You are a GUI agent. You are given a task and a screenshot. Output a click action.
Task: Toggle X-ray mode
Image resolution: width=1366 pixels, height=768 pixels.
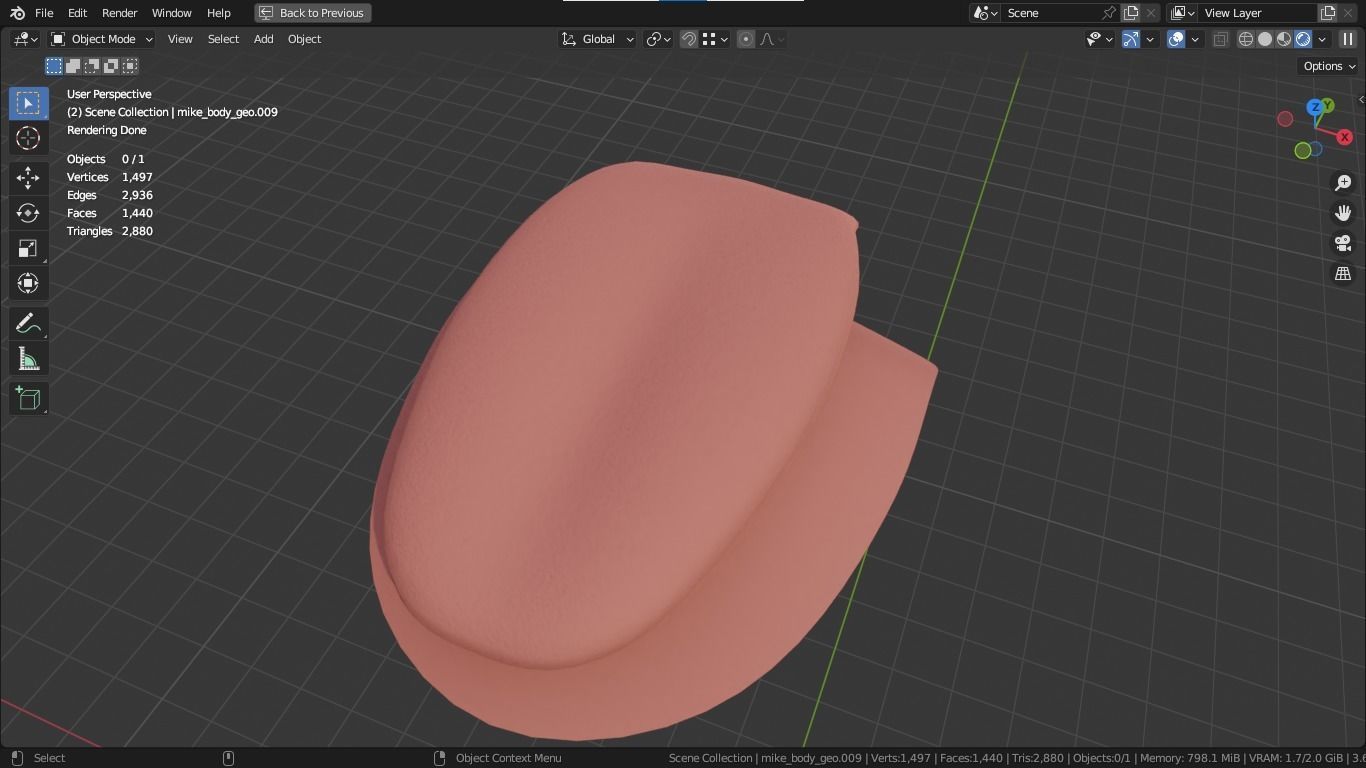[1220, 39]
